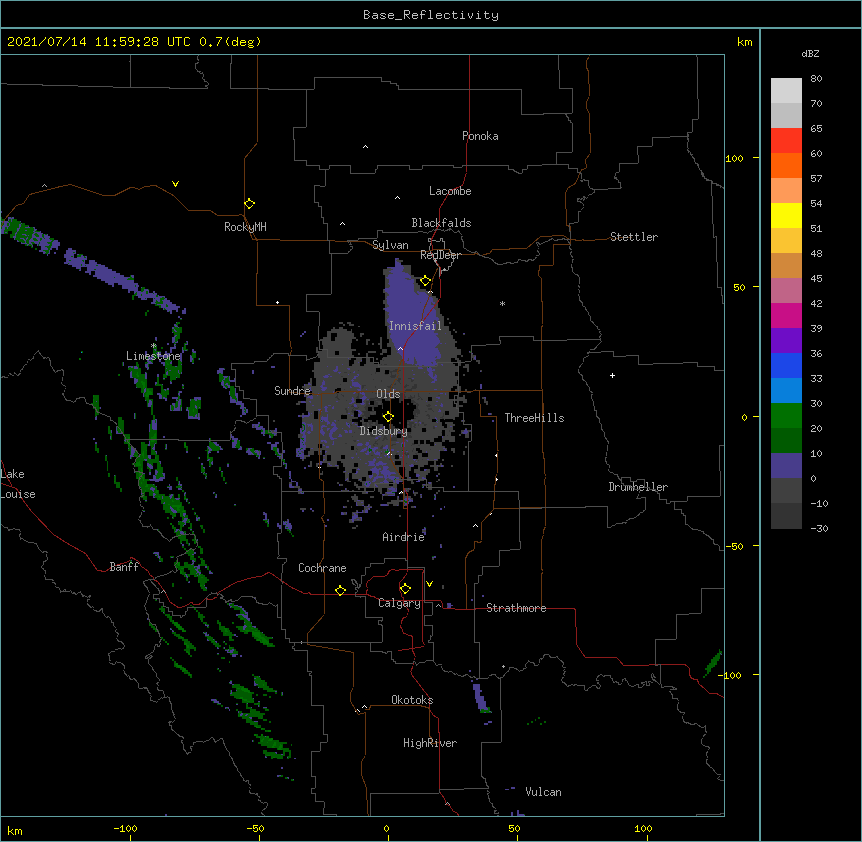
Task: Select the Banff label
Action: pyautogui.click(x=124, y=567)
